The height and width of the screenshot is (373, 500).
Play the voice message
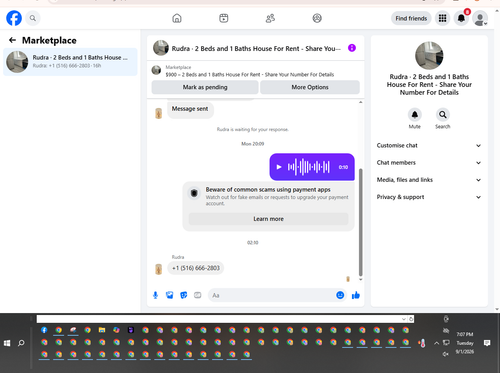279,167
